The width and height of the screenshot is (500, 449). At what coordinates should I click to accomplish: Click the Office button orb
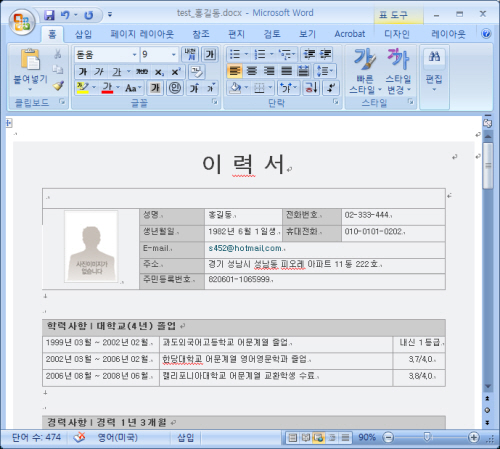[x=22, y=22]
